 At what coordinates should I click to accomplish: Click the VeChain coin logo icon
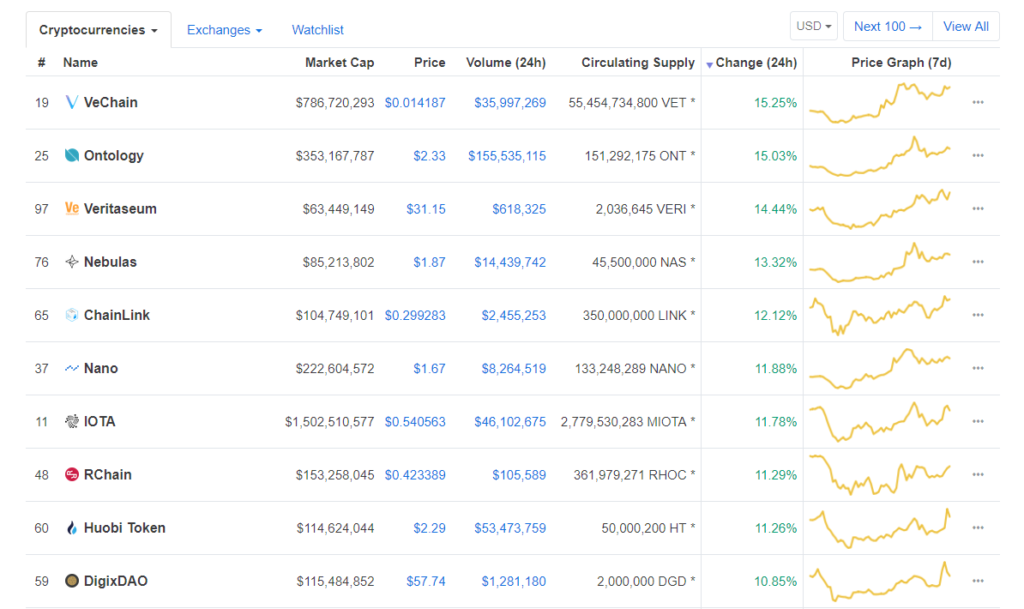(72, 102)
